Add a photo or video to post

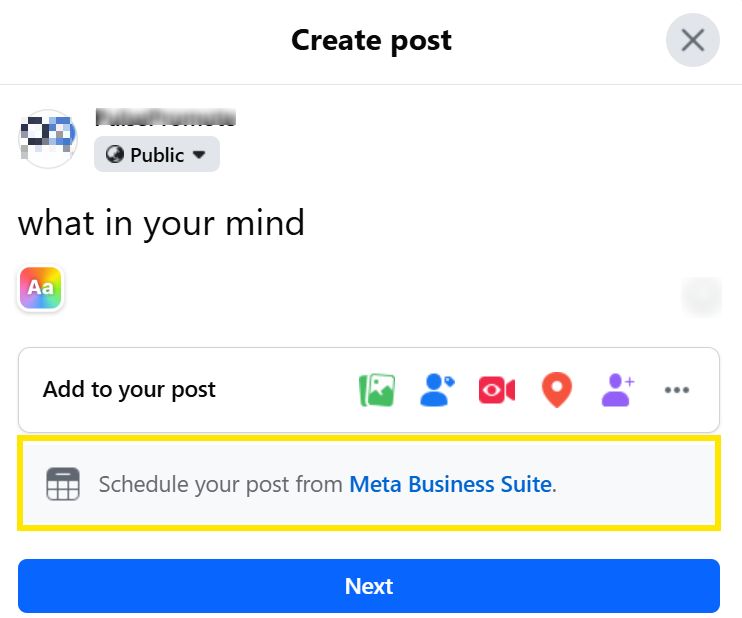[377, 390]
